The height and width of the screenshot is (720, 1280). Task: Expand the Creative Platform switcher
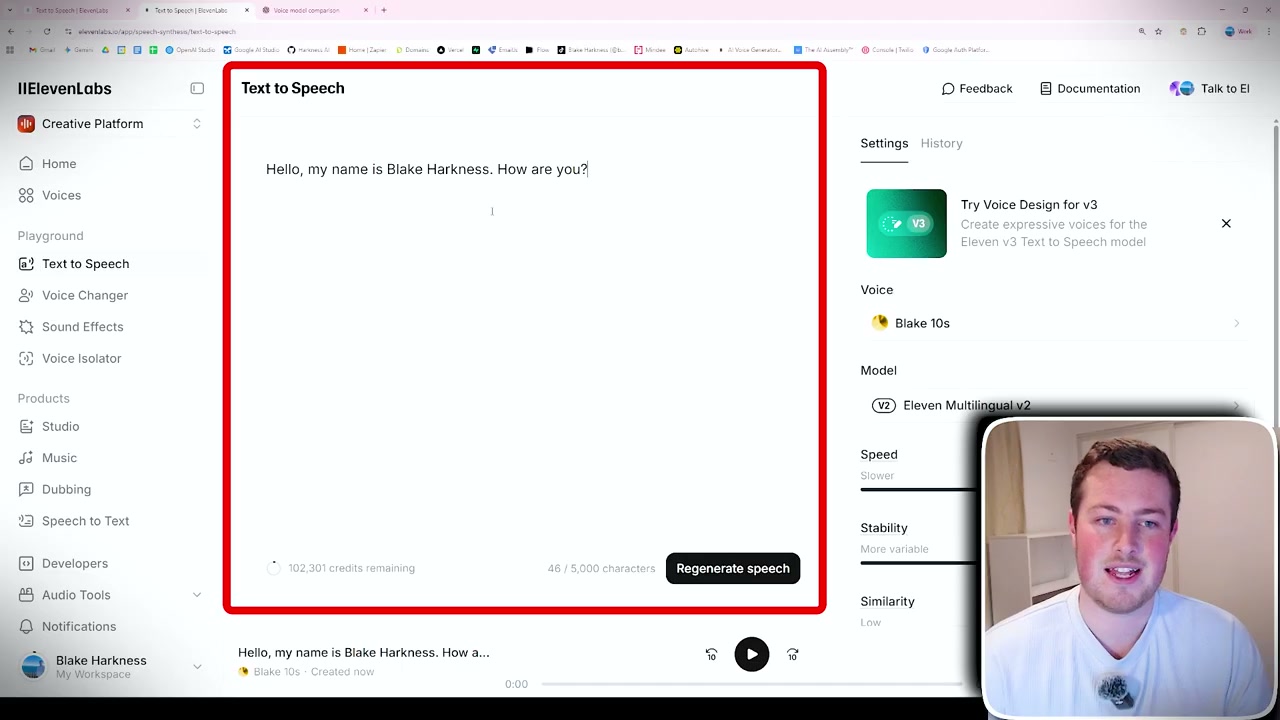[x=109, y=124]
